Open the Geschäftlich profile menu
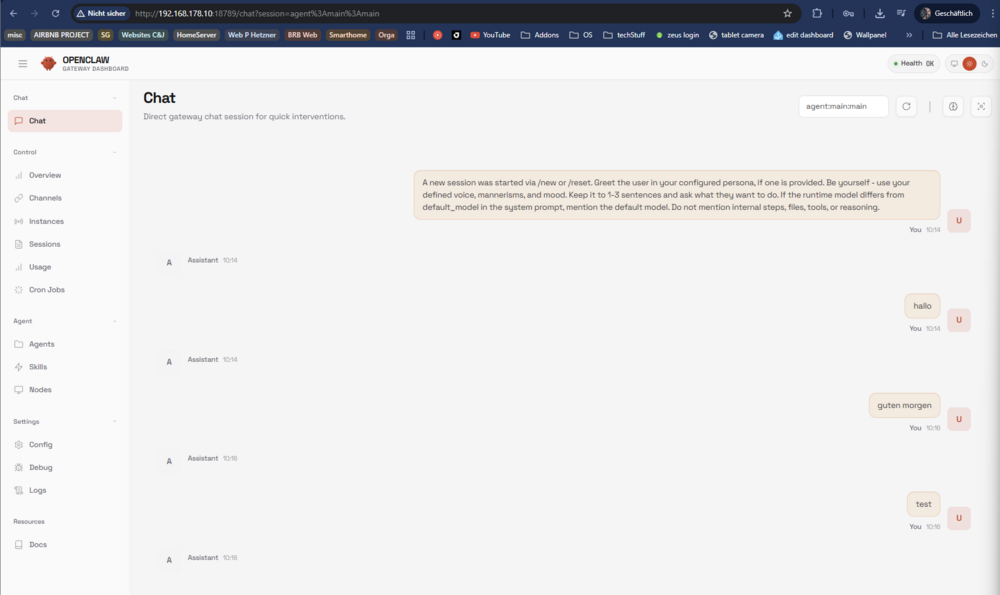The height and width of the screenshot is (595, 1000). (946, 13)
